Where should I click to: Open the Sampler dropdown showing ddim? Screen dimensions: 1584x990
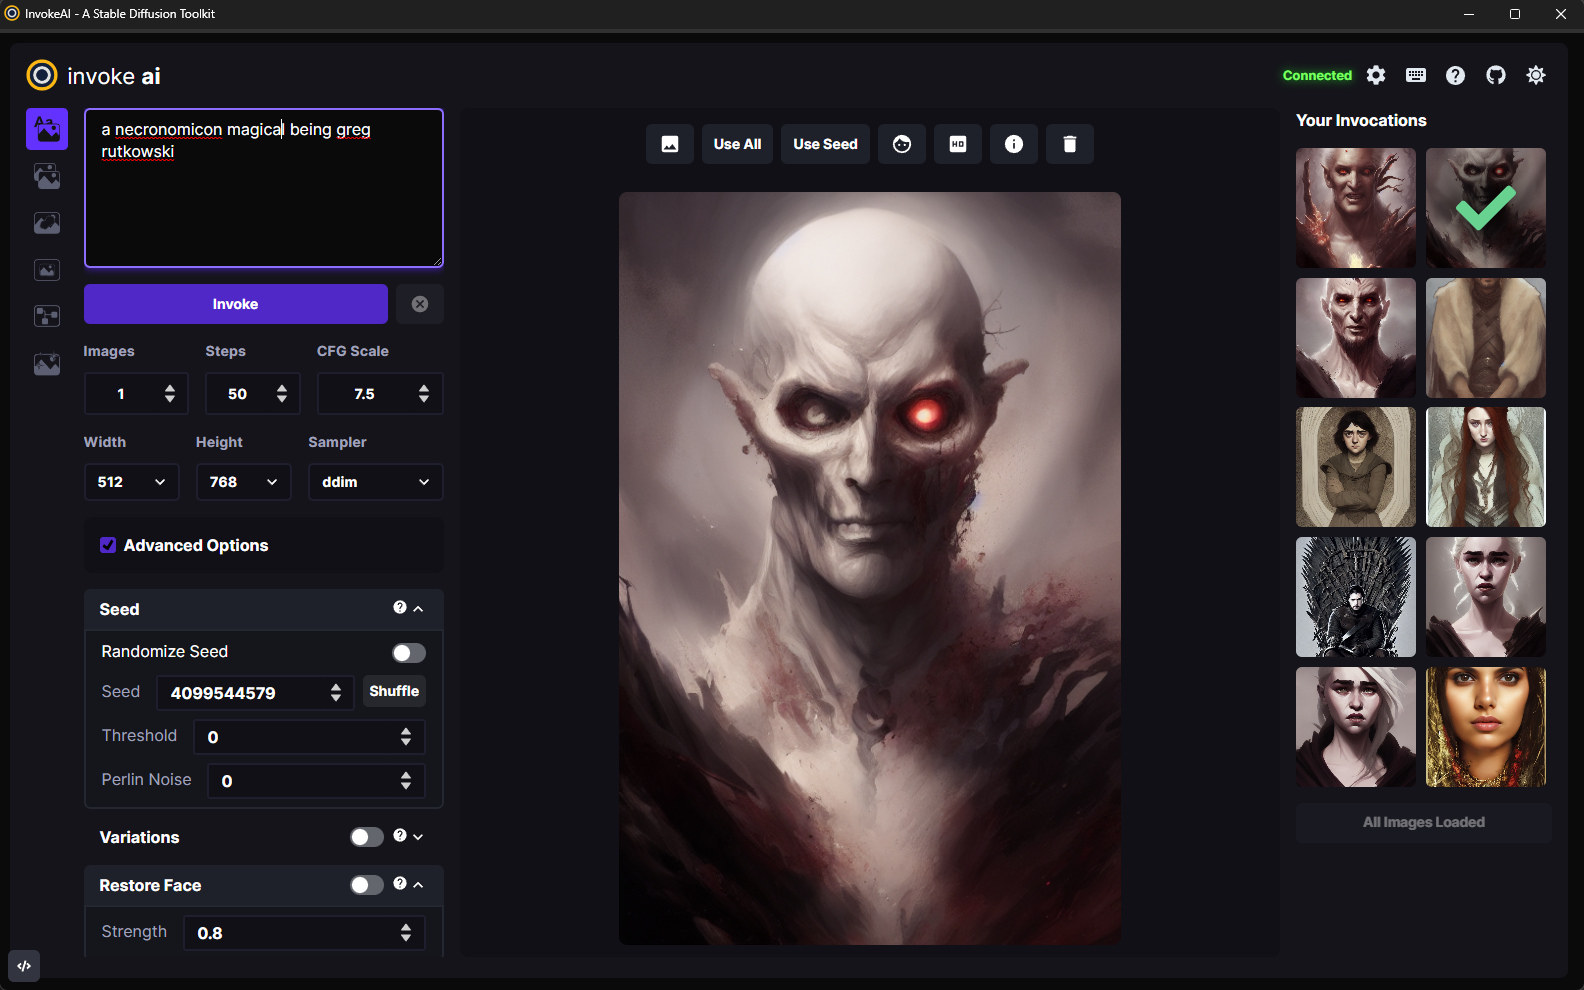pyautogui.click(x=375, y=482)
